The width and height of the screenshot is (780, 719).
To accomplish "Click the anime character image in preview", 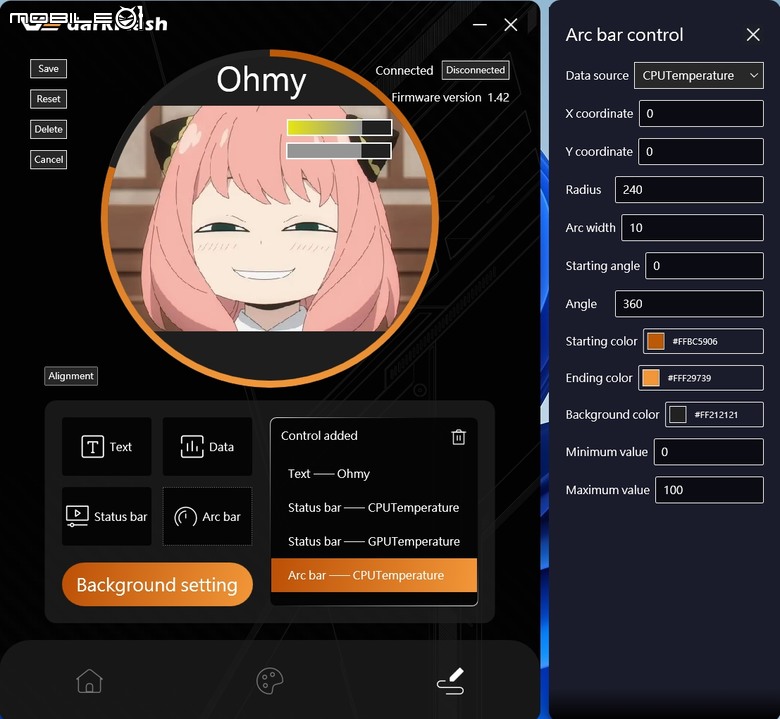I will (x=270, y=218).
